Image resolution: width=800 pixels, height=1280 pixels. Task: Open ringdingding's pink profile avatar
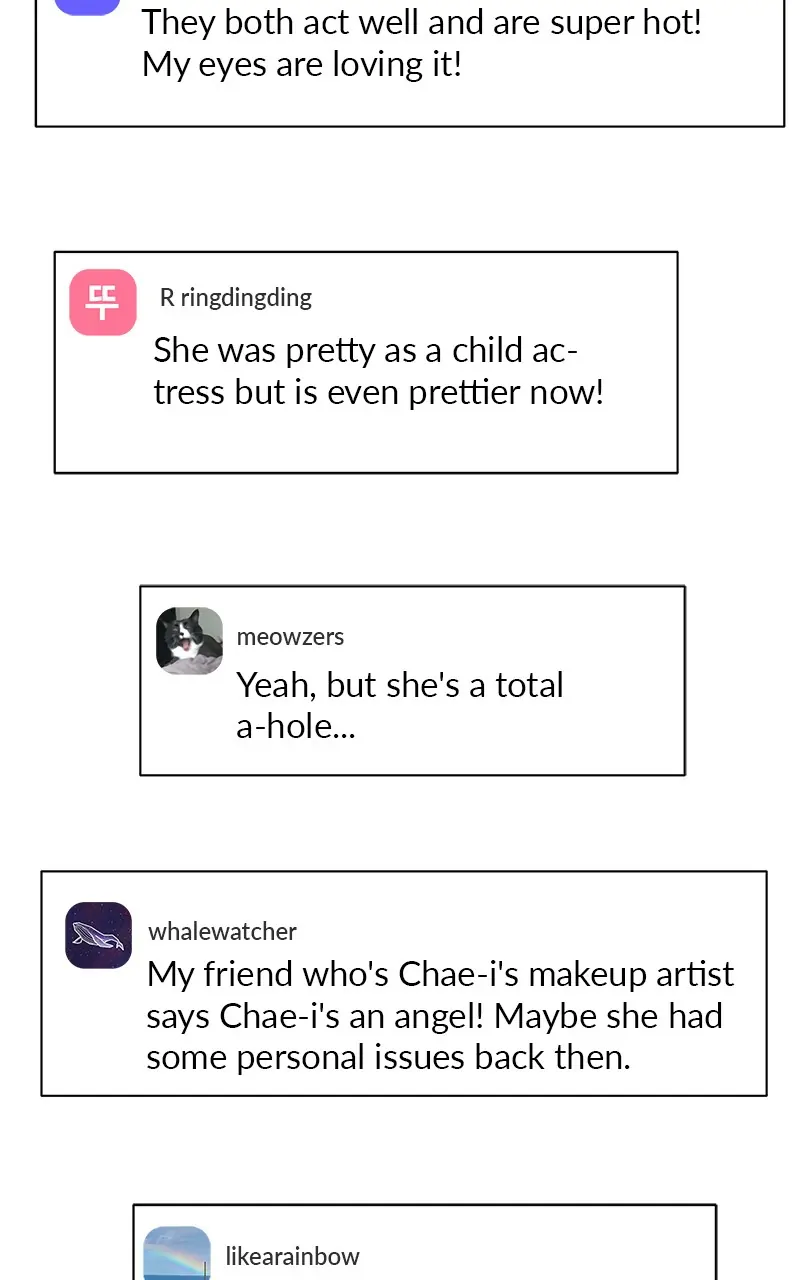tap(103, 302)
